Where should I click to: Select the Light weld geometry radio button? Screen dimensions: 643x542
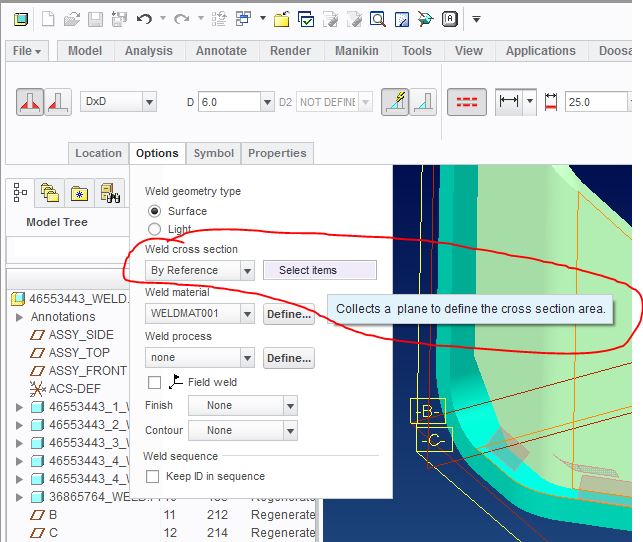[x=154, y=229]
